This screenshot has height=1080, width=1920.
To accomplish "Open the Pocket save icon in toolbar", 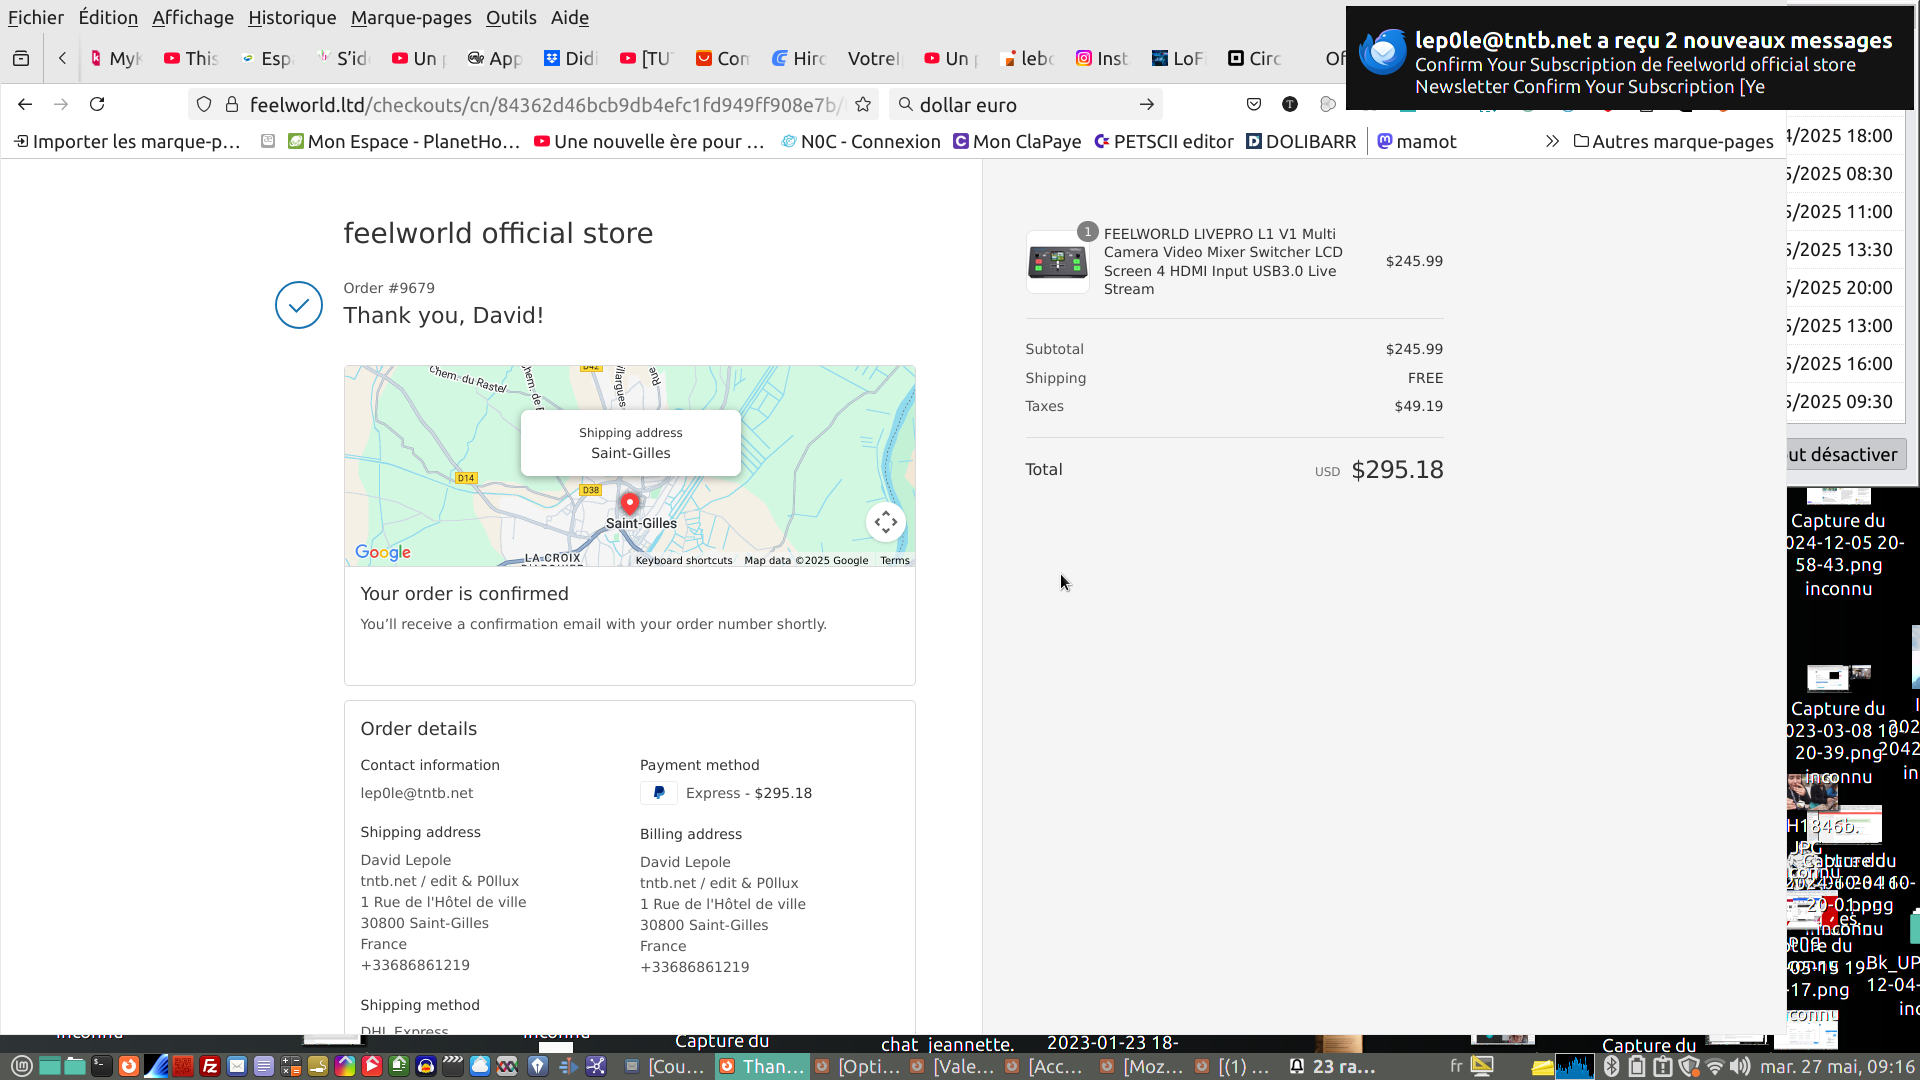I will pos(1254,104).
